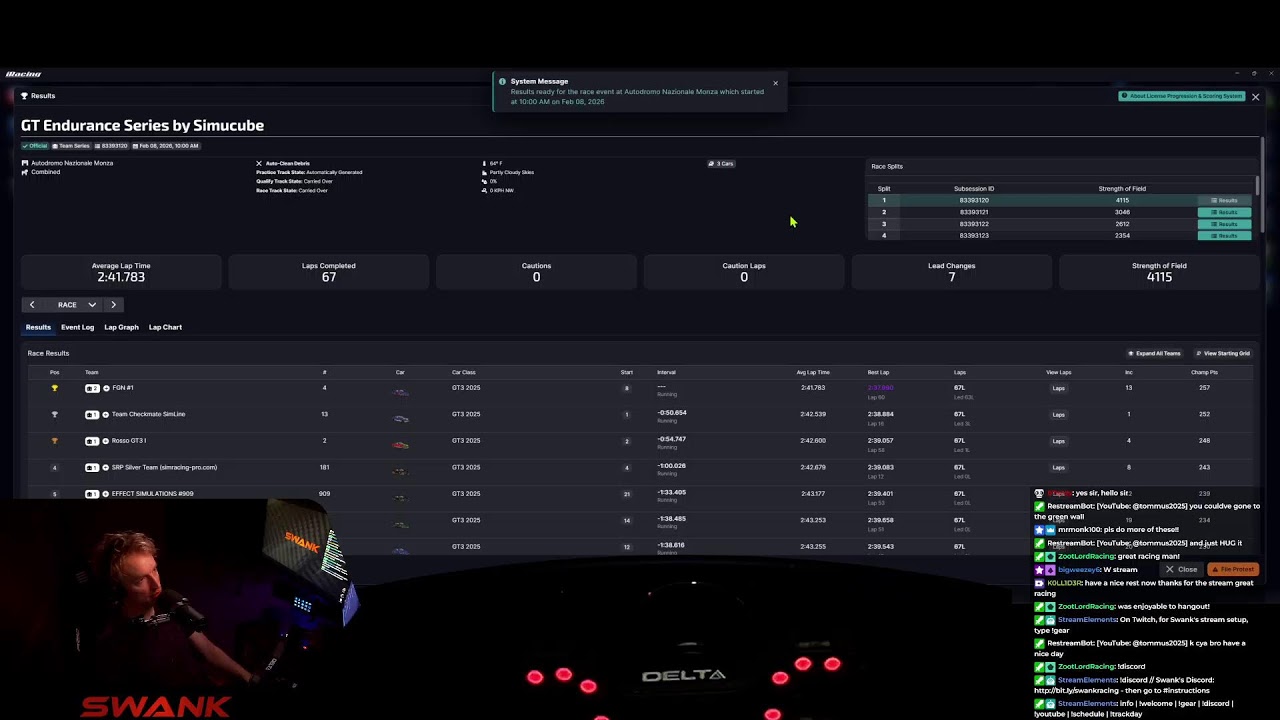Click driver count badge for FGN #1
1280x720 pixels.
click(x=92, y=388)
